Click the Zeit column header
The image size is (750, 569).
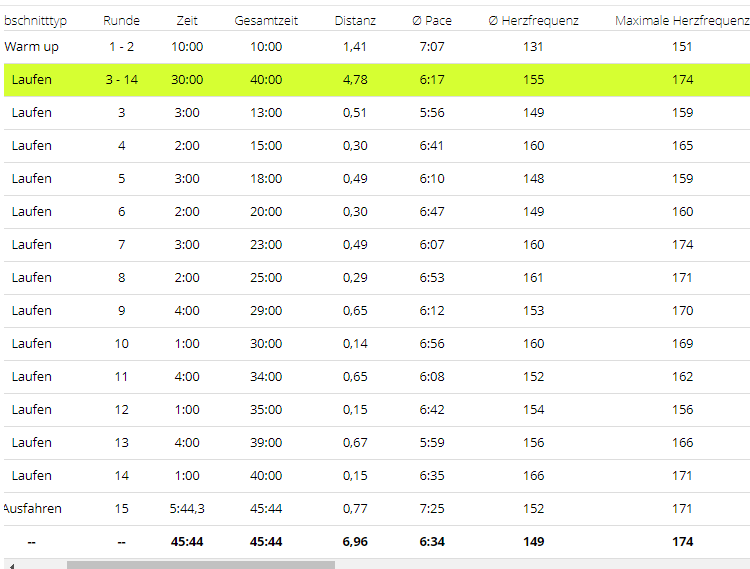[x=187, y=20]
